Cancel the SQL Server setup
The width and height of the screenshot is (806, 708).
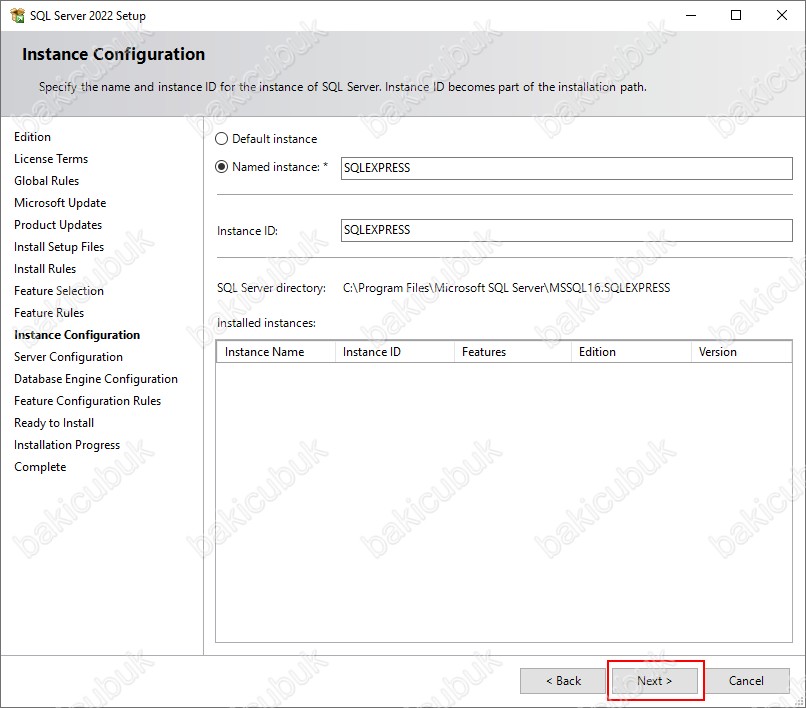coord(746,681)
